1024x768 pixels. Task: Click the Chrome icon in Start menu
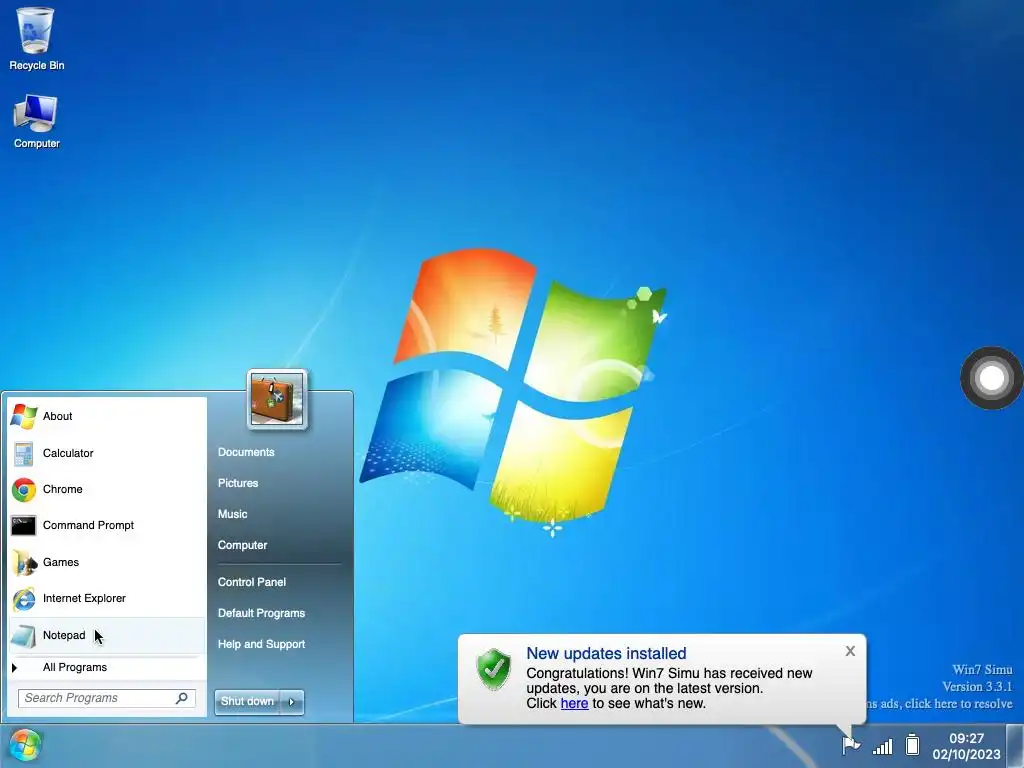click(x=24, y=489)
